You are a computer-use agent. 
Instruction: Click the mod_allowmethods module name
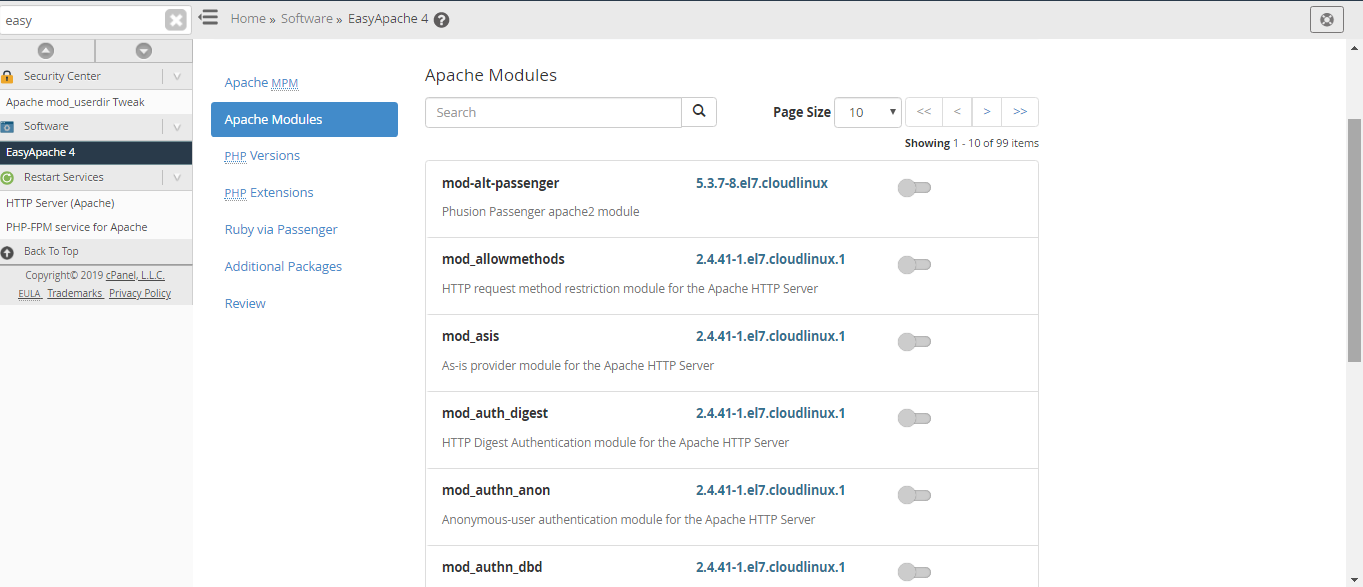503,259
